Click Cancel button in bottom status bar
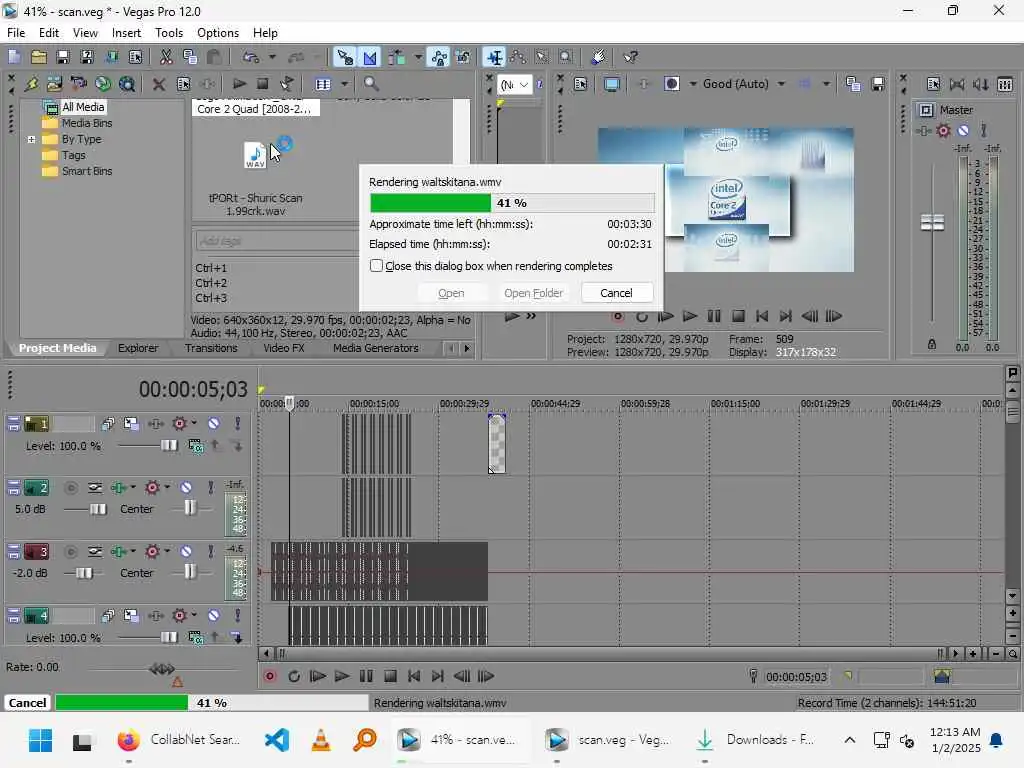 coord(27,703)
